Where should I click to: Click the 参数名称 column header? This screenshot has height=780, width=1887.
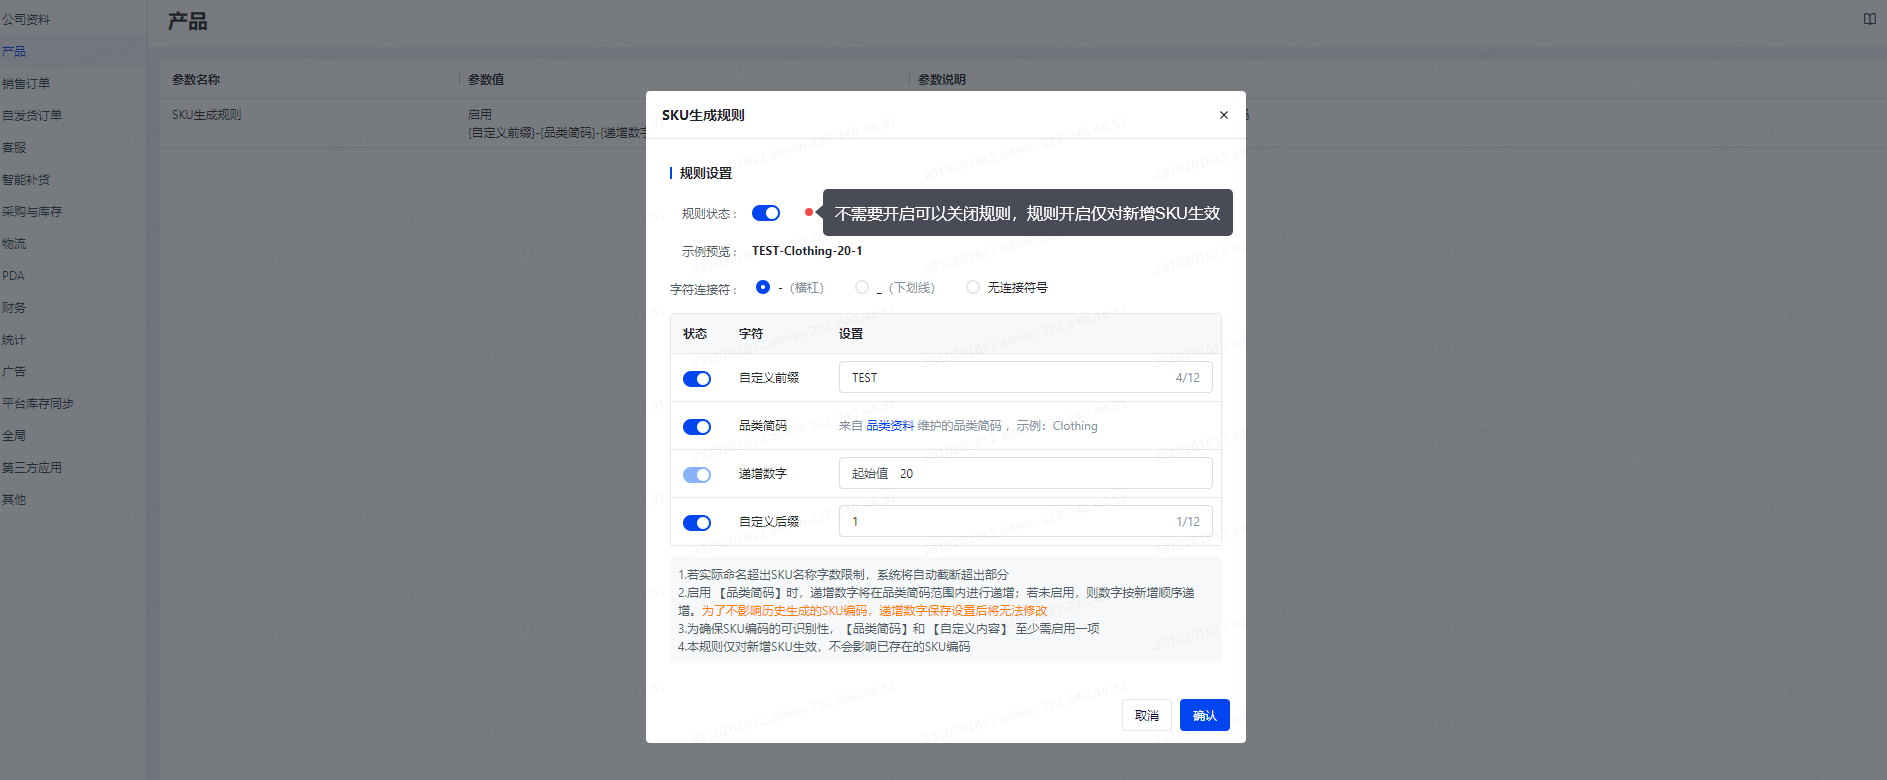196,79
